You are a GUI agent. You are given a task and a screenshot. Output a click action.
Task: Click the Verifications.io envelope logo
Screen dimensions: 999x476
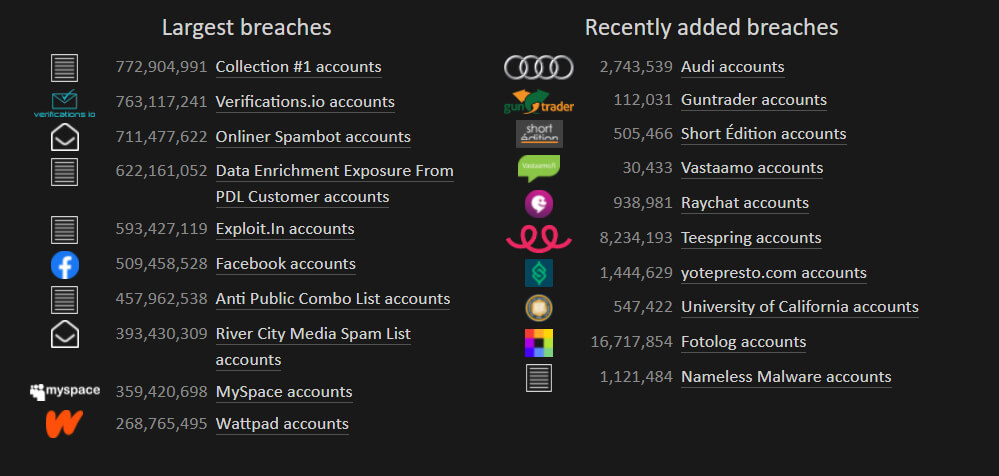pyautogui.click(x=64, y=104)
